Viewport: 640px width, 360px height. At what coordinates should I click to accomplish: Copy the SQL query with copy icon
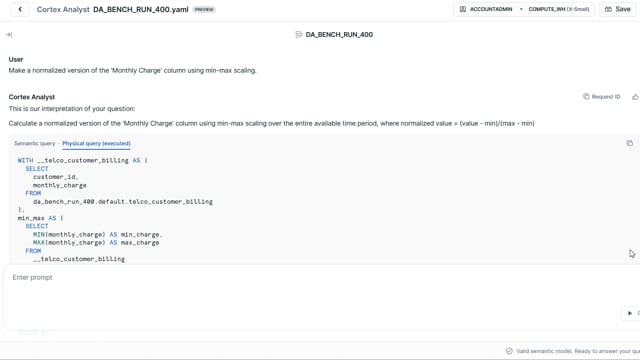pyautogui.click(x=630, y=143)
